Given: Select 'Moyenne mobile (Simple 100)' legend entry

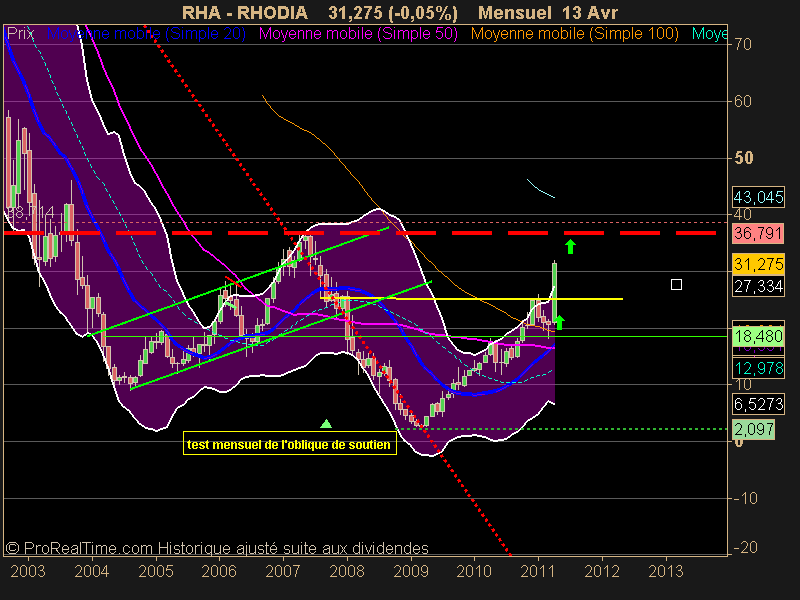Looking at the screenshot, I should [x=574, y=34].
